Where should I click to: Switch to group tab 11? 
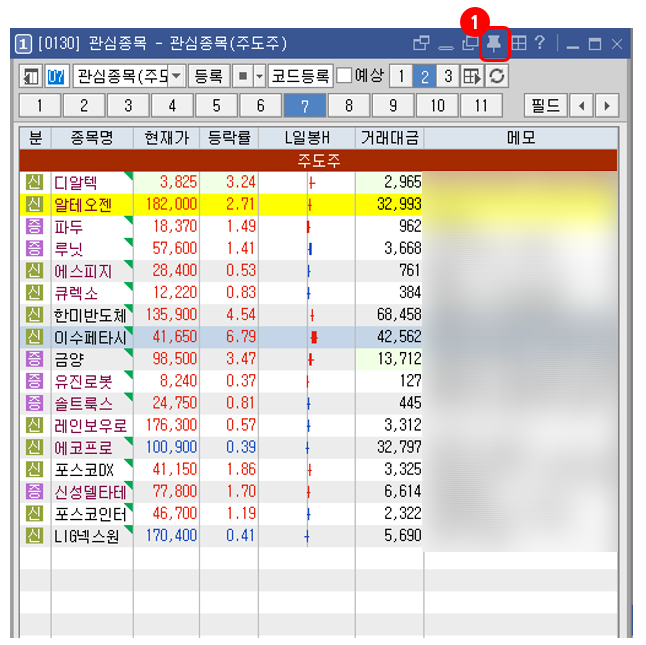click(x=481, y=105)
